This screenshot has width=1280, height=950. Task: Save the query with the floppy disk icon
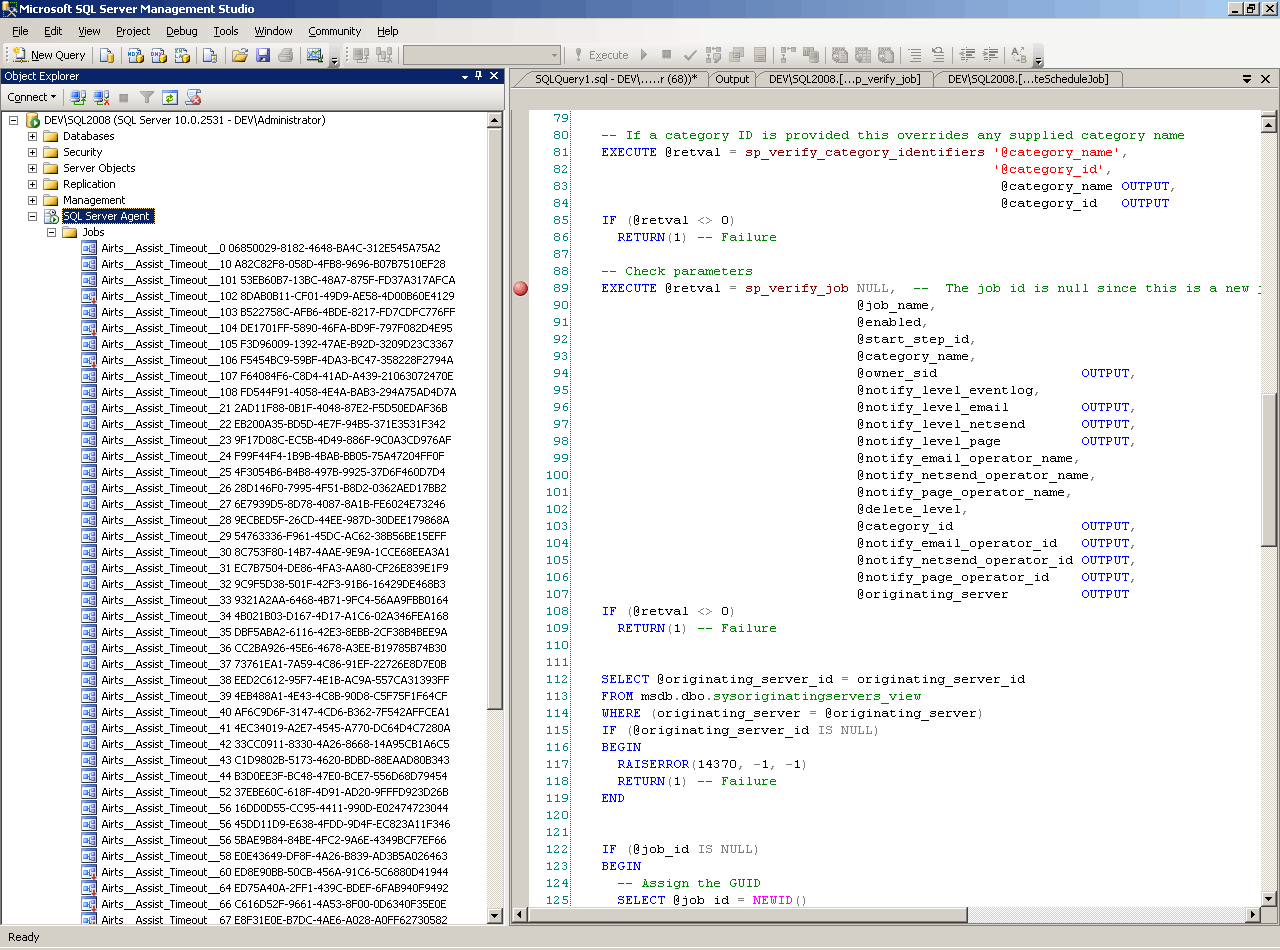tap(263, 56)
